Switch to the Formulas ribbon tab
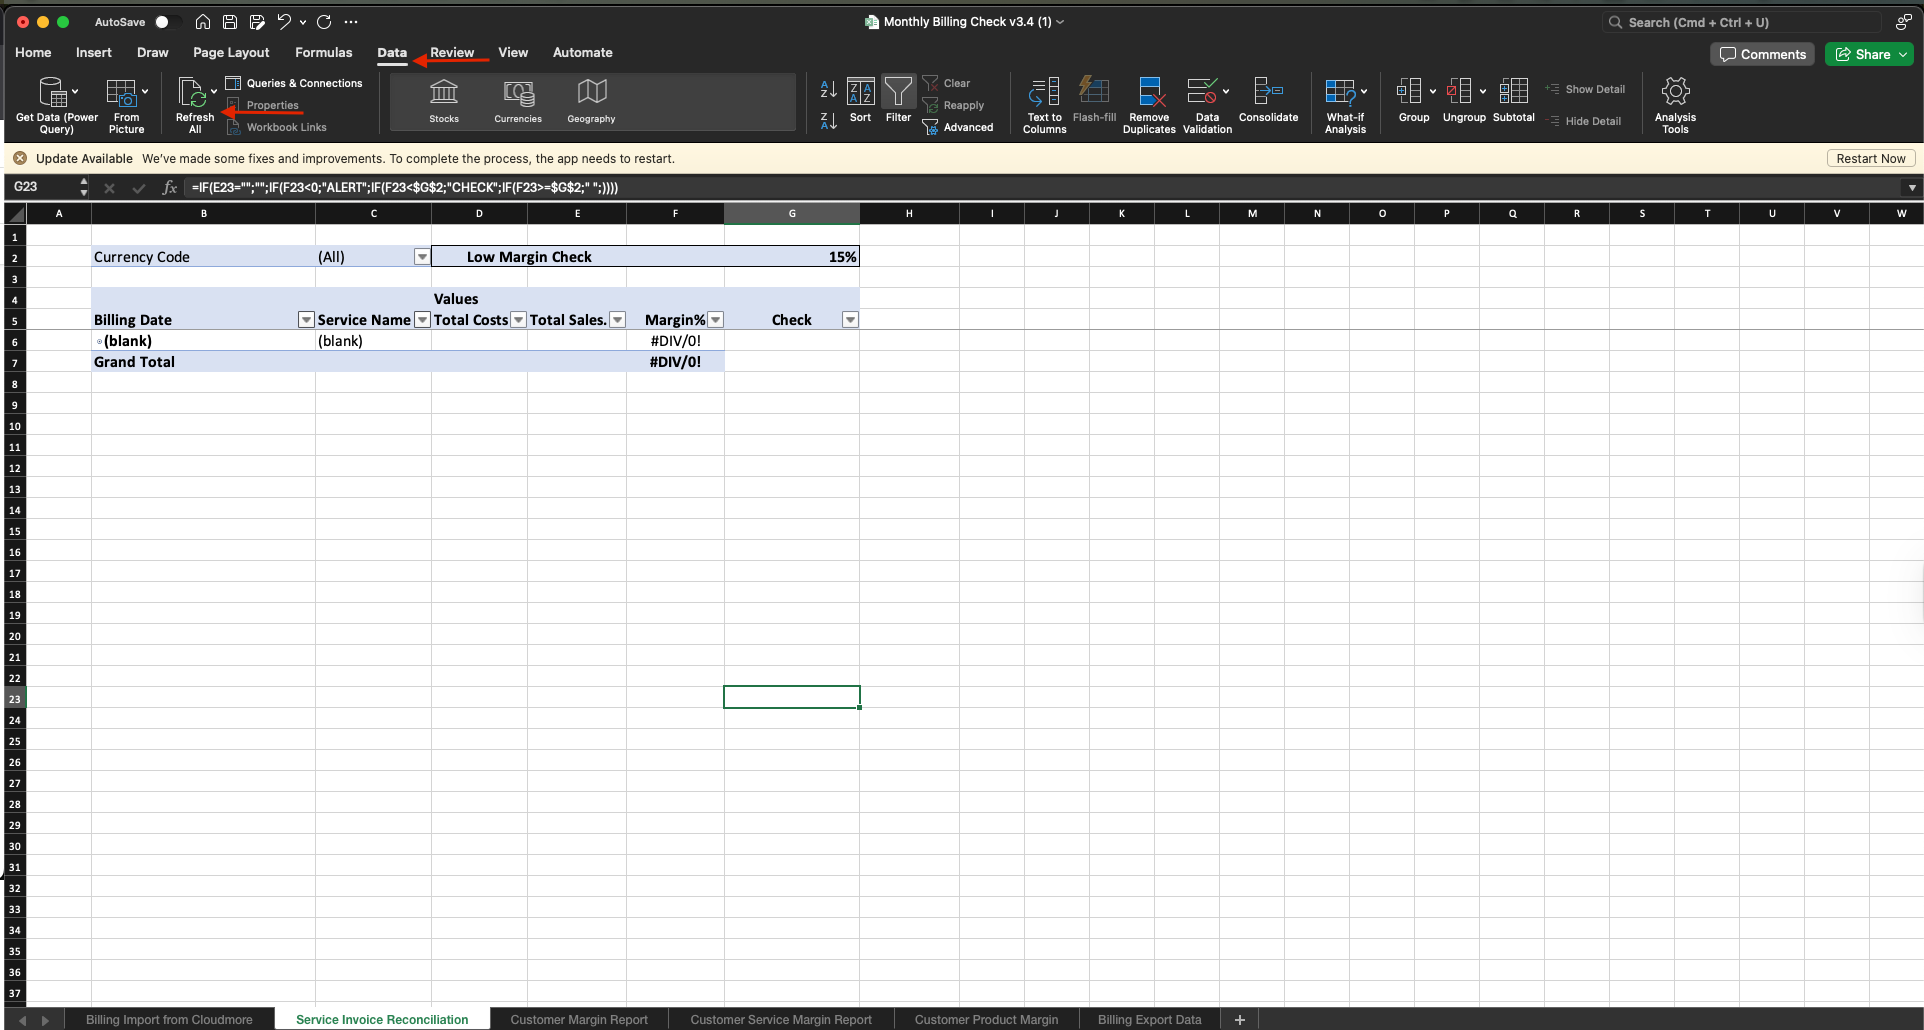The image size is (1924, 1030). [x=323, y=53]
